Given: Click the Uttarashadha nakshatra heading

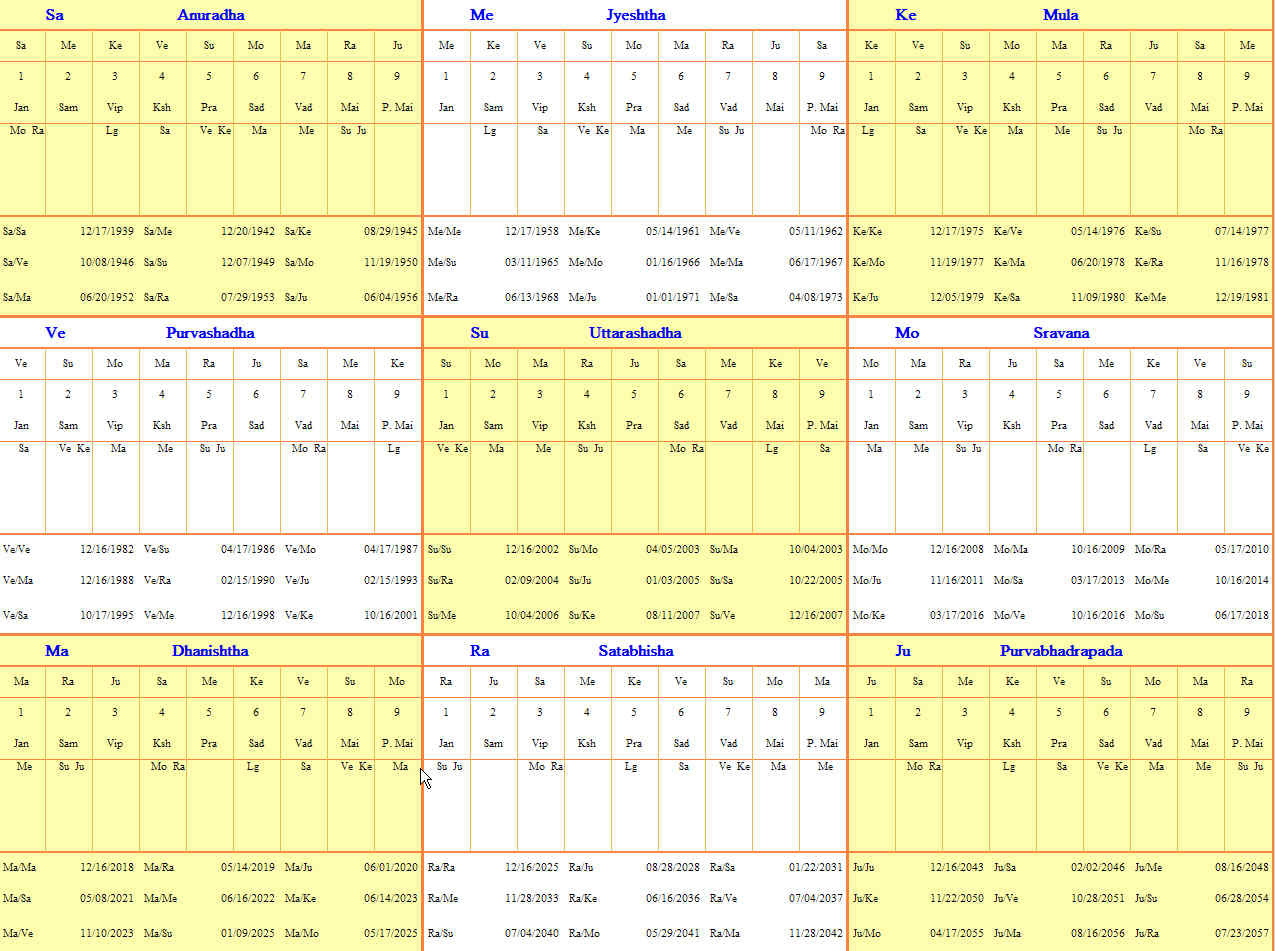Looking at the screenshot, I should coord(635,333).
